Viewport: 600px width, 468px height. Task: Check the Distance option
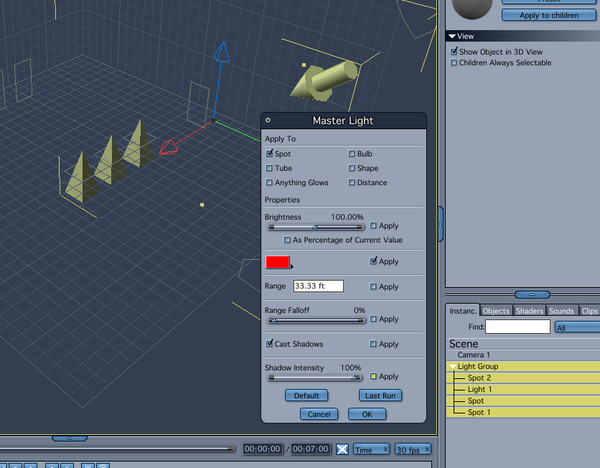[x=352, y=183]
